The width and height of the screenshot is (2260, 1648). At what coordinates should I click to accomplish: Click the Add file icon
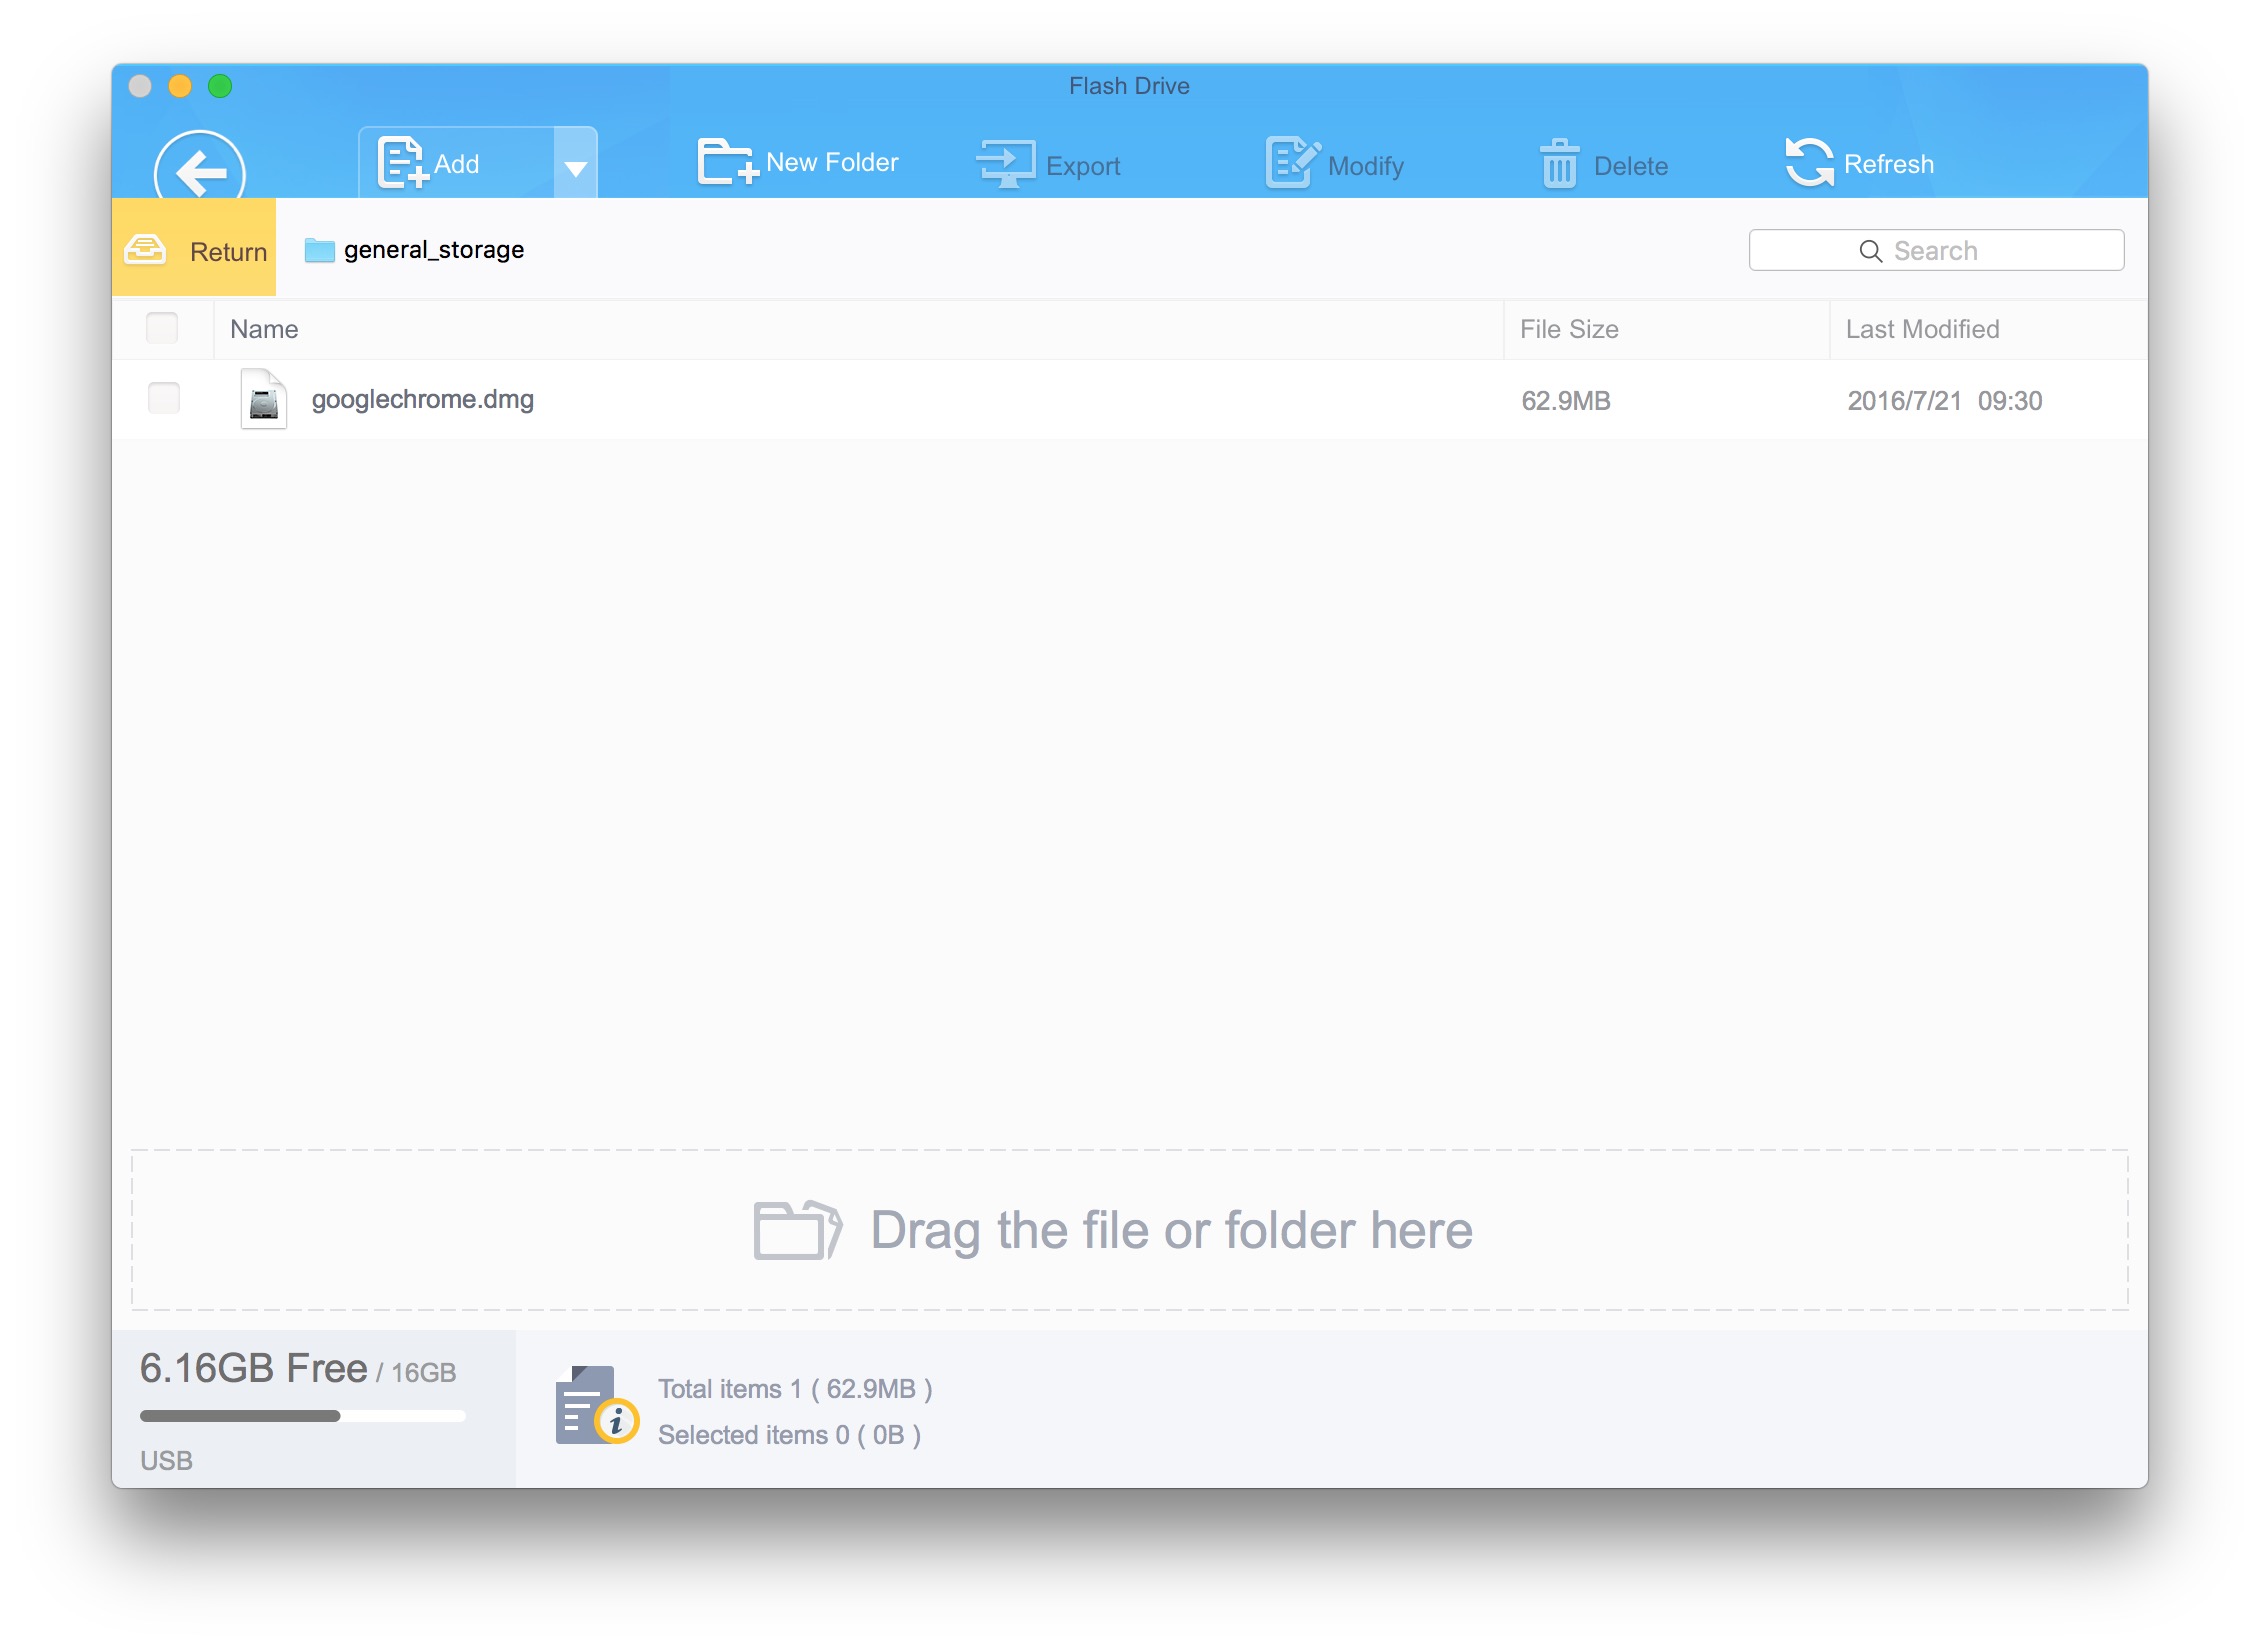pyautogui.click(x=402, y=163)
